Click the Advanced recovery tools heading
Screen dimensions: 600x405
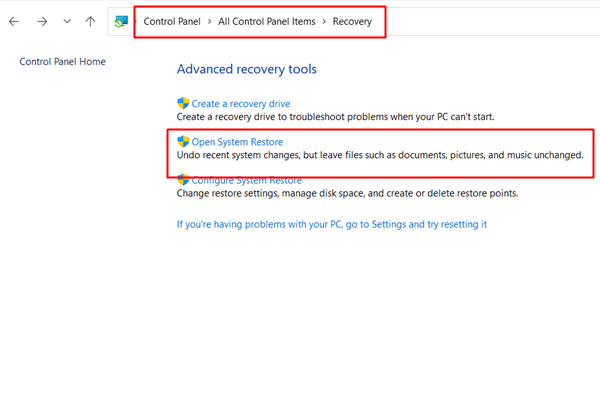246,69
